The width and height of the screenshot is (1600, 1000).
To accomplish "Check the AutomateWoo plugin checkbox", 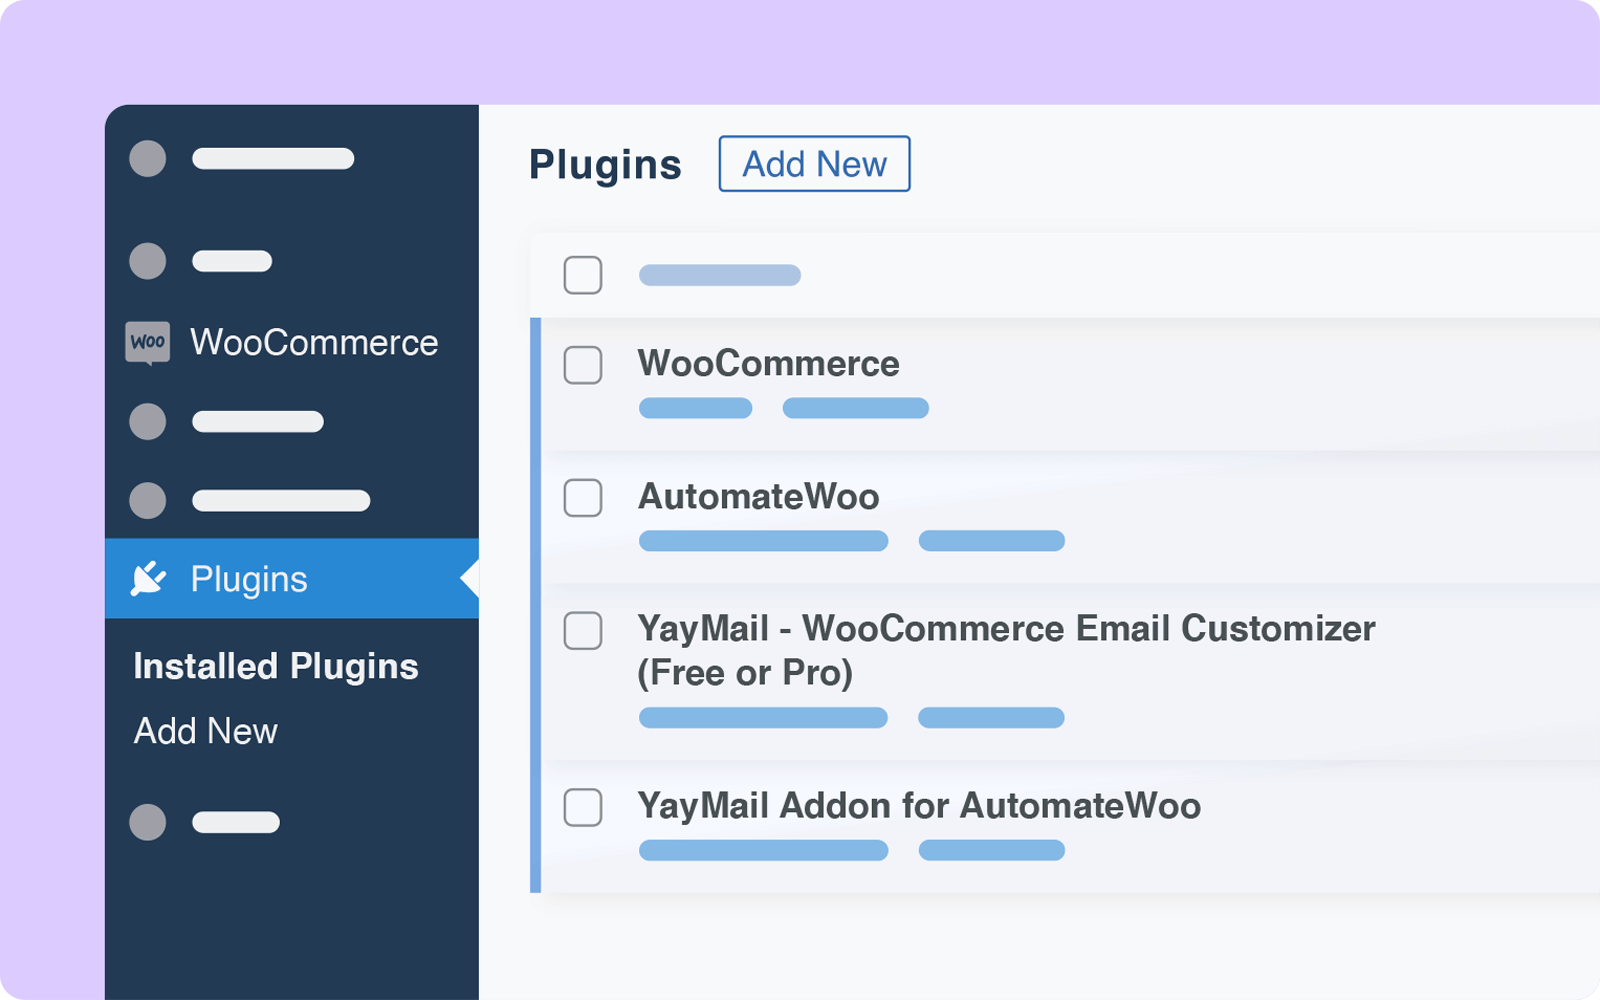I will coord(583,499).
